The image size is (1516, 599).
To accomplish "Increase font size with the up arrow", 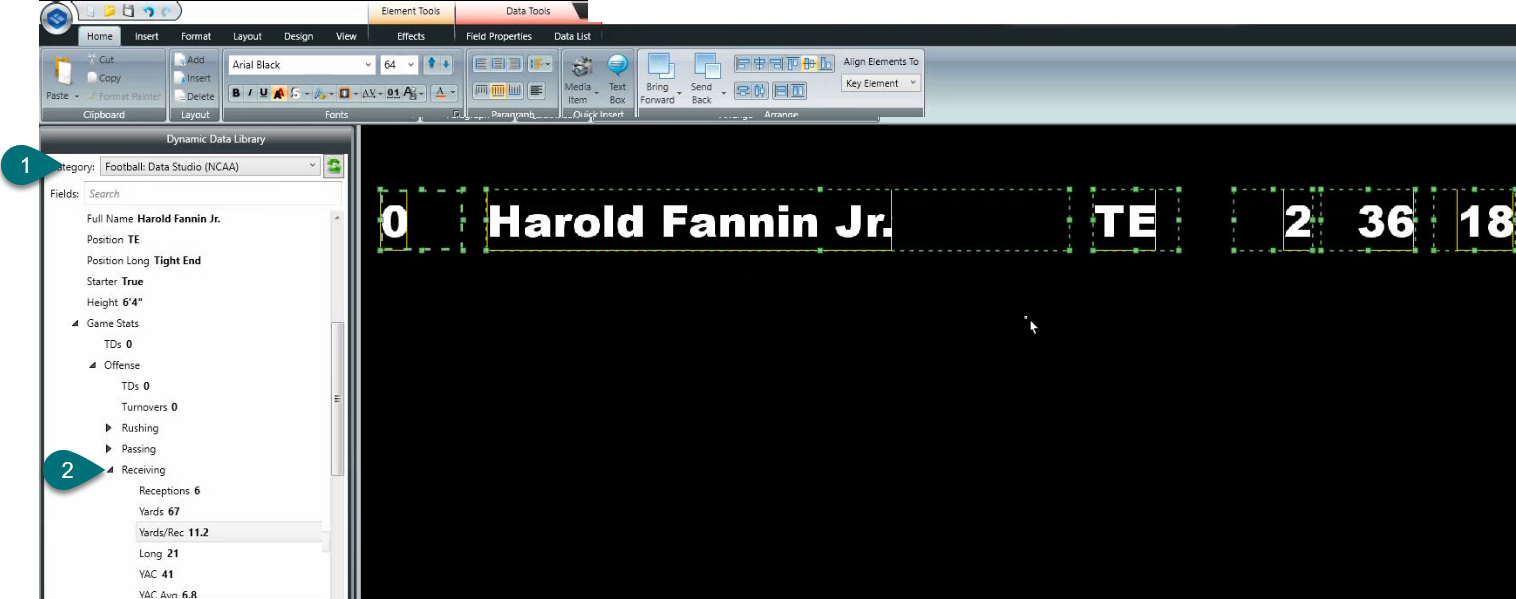I will click(431, 64).
